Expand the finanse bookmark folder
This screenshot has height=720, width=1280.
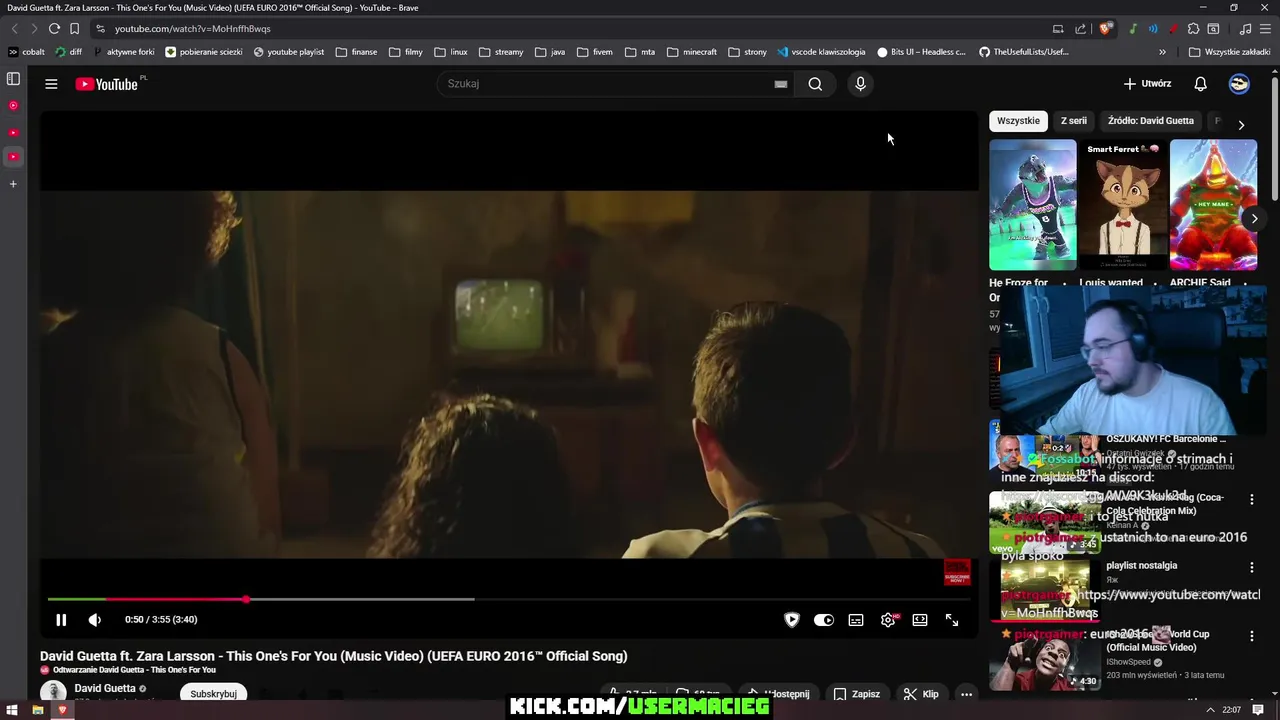point(357,52)
